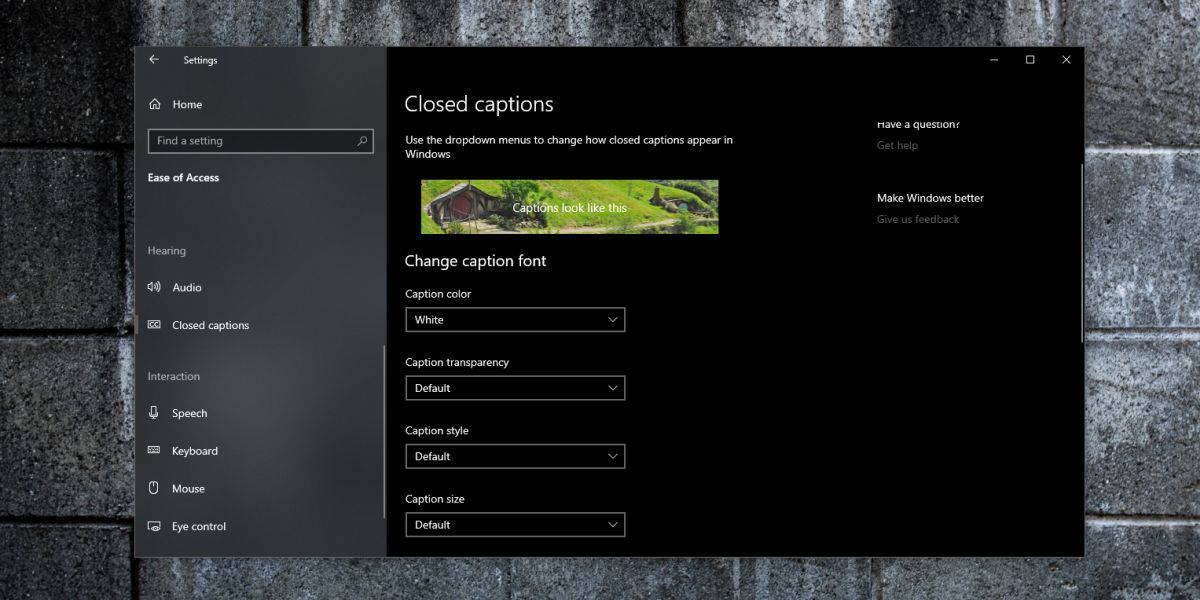Click the Mouse icon in sidebar

coord(154,489)
